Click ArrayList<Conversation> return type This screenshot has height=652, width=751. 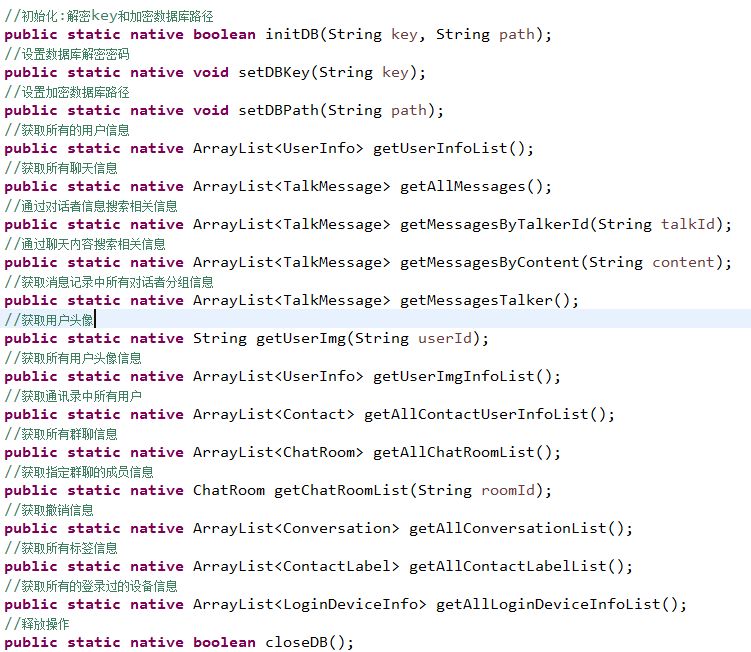[296, 529]
